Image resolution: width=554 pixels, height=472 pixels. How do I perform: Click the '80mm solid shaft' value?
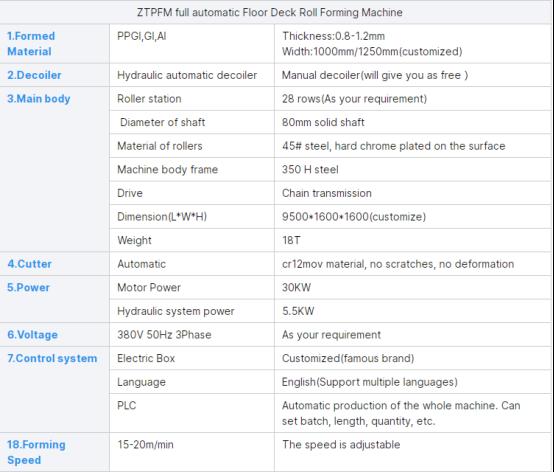pyautogui.click(x=323, y=122)
